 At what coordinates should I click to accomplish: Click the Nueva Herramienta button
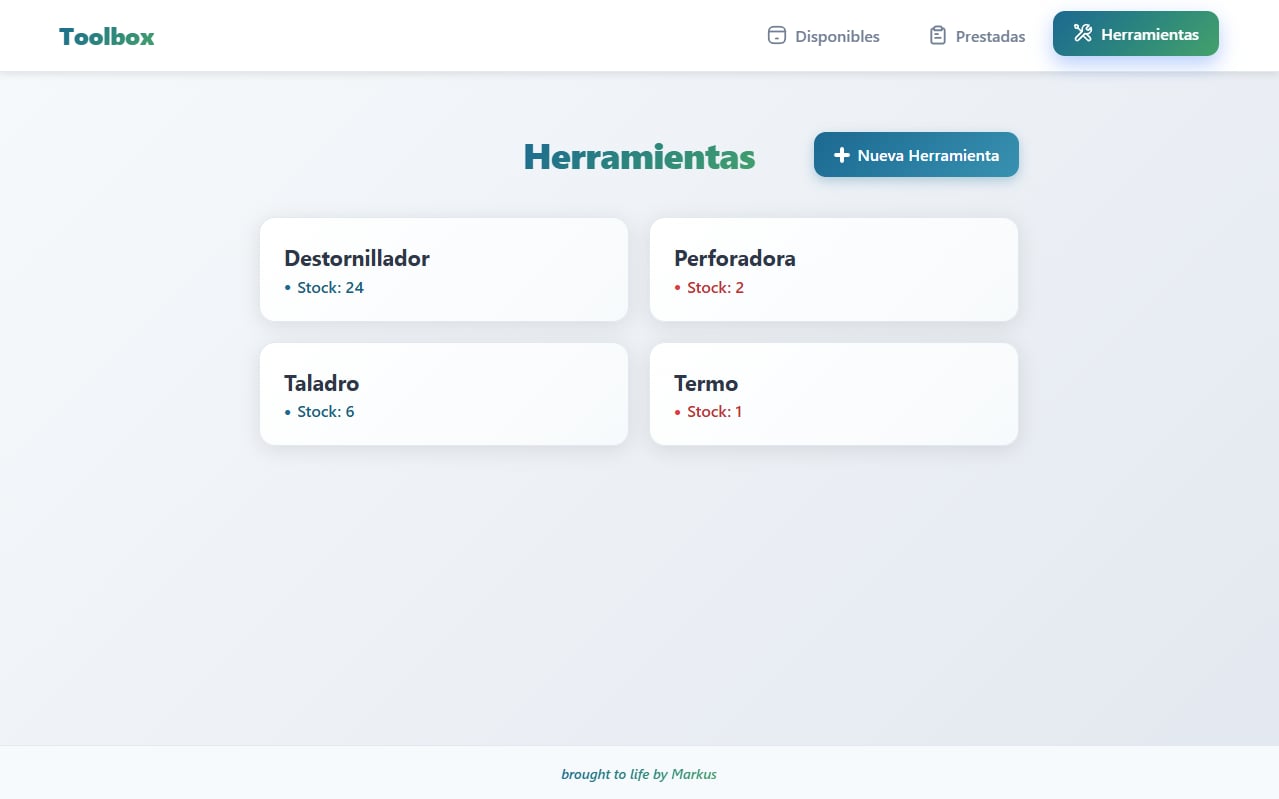pos(916,155)
